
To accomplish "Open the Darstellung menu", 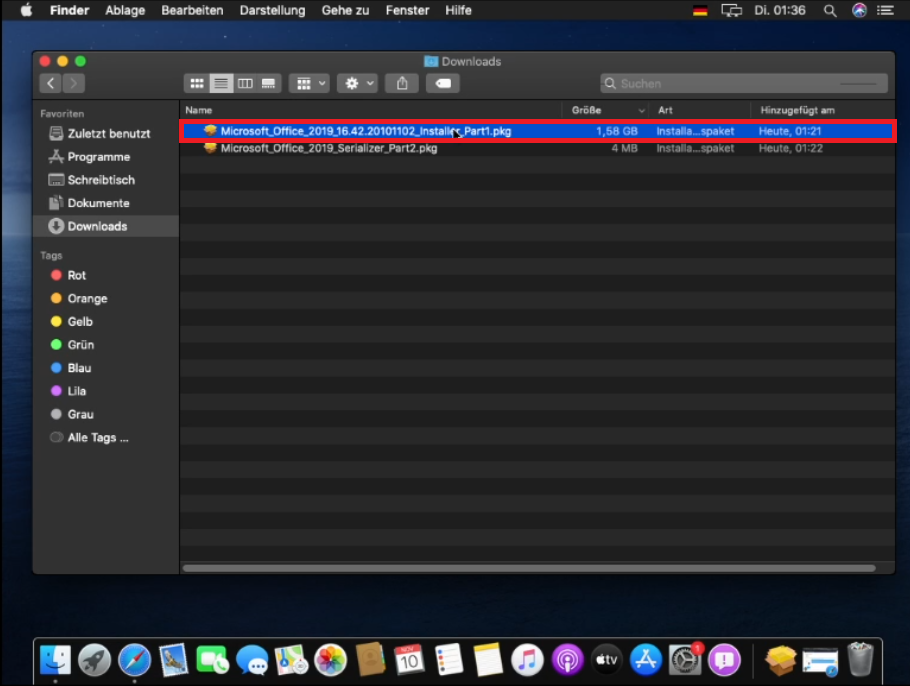I will (x=273, y=10).
